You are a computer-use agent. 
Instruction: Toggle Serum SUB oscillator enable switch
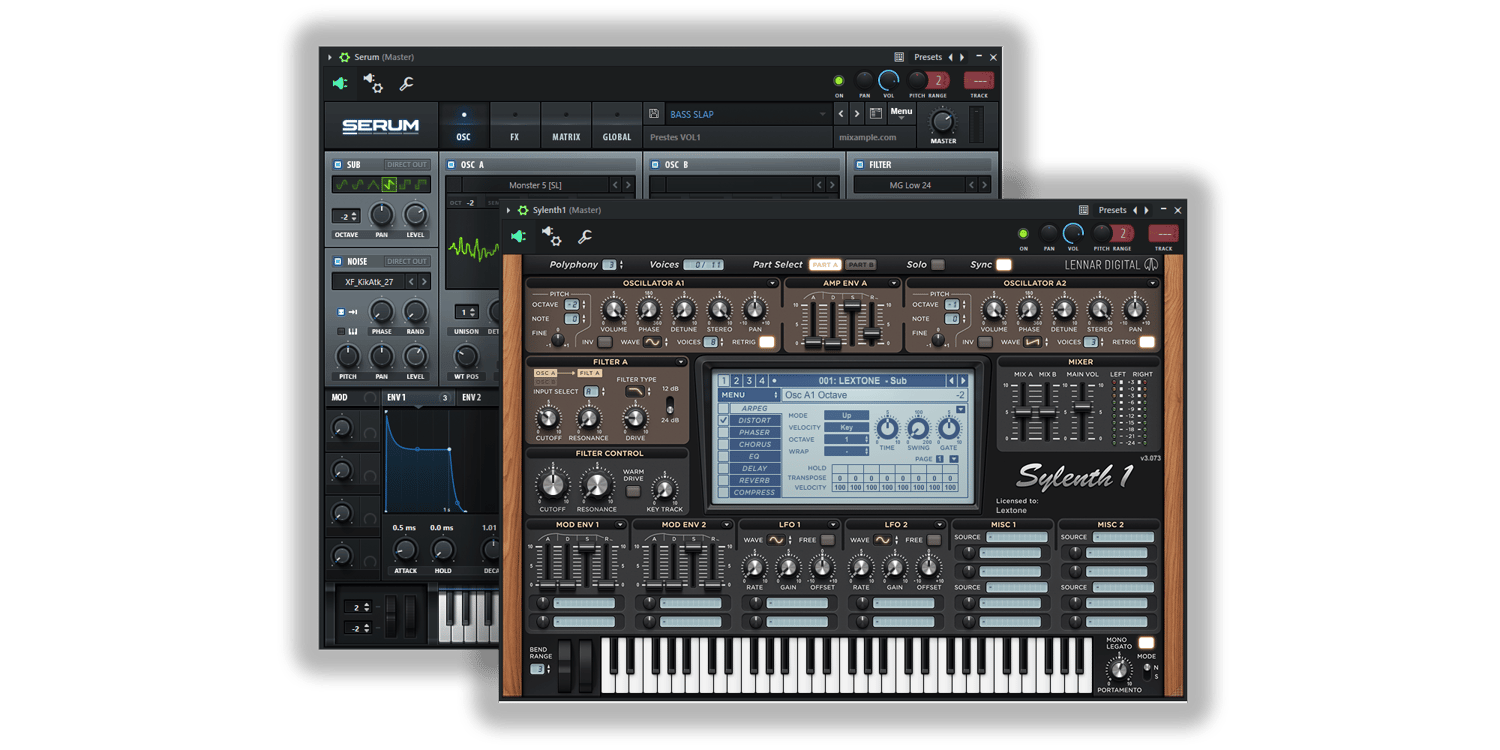(338, 165)
